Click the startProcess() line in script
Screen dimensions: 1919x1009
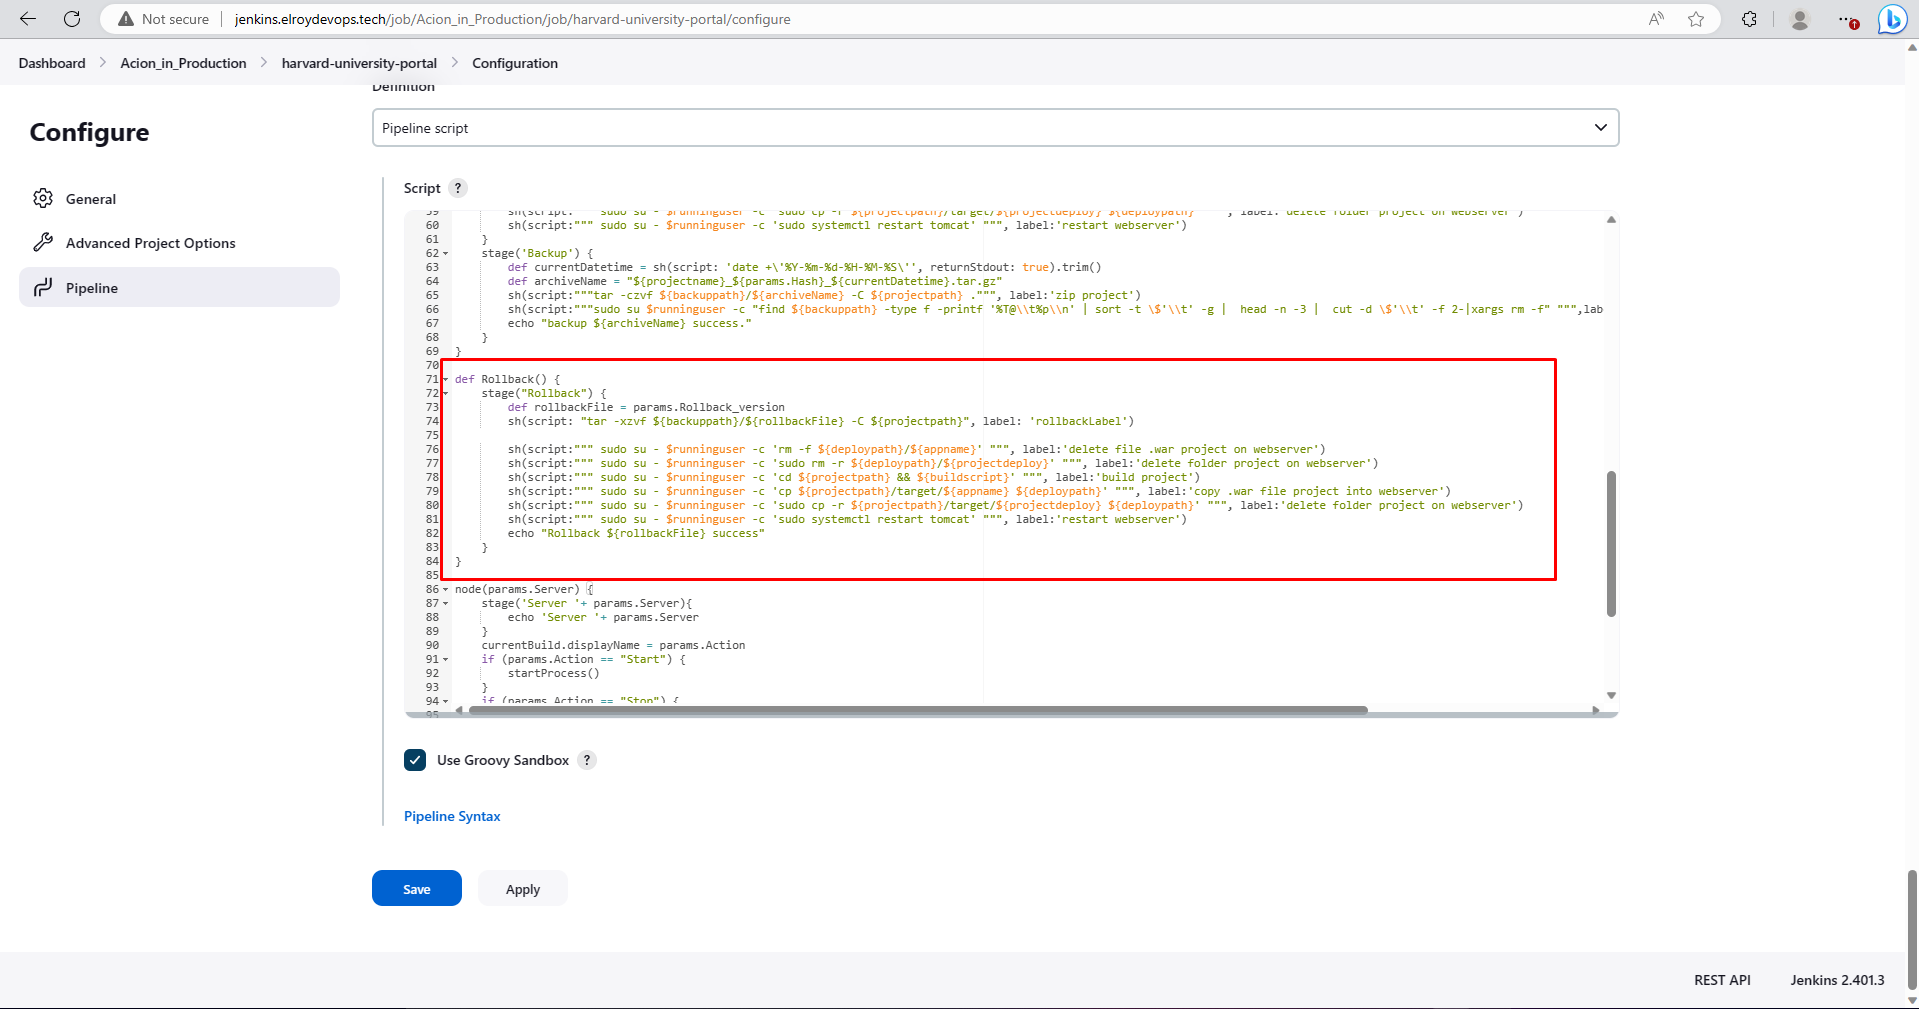coord(553,674)
